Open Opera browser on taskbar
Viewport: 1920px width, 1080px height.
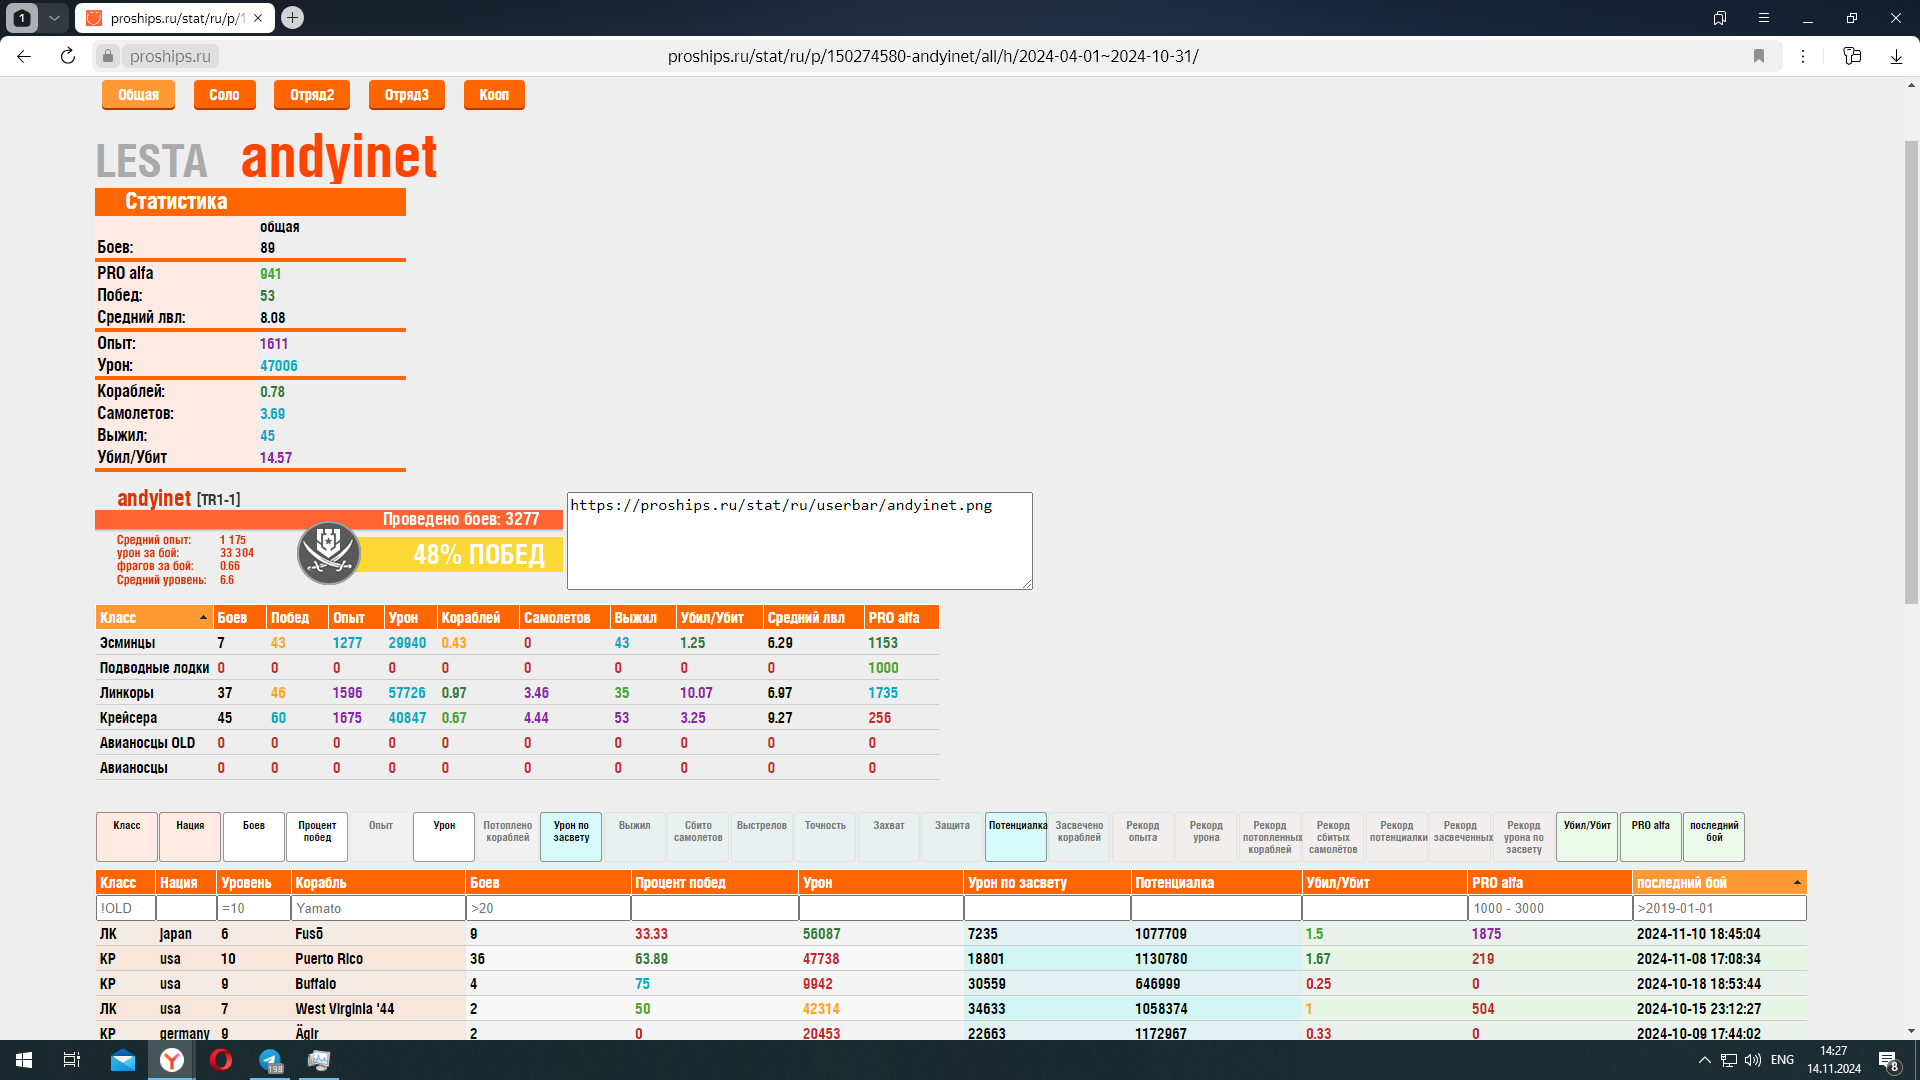point(221,1060)
